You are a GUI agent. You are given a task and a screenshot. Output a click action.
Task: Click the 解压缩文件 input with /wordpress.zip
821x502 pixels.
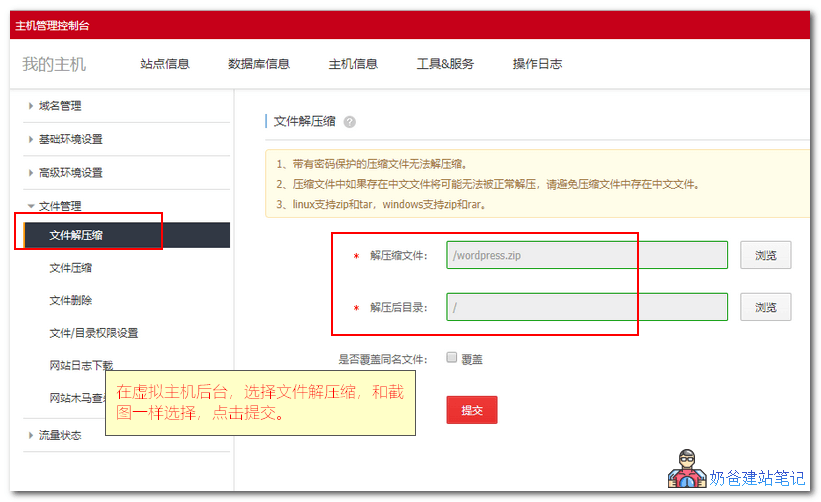click(x=587, y=255)
